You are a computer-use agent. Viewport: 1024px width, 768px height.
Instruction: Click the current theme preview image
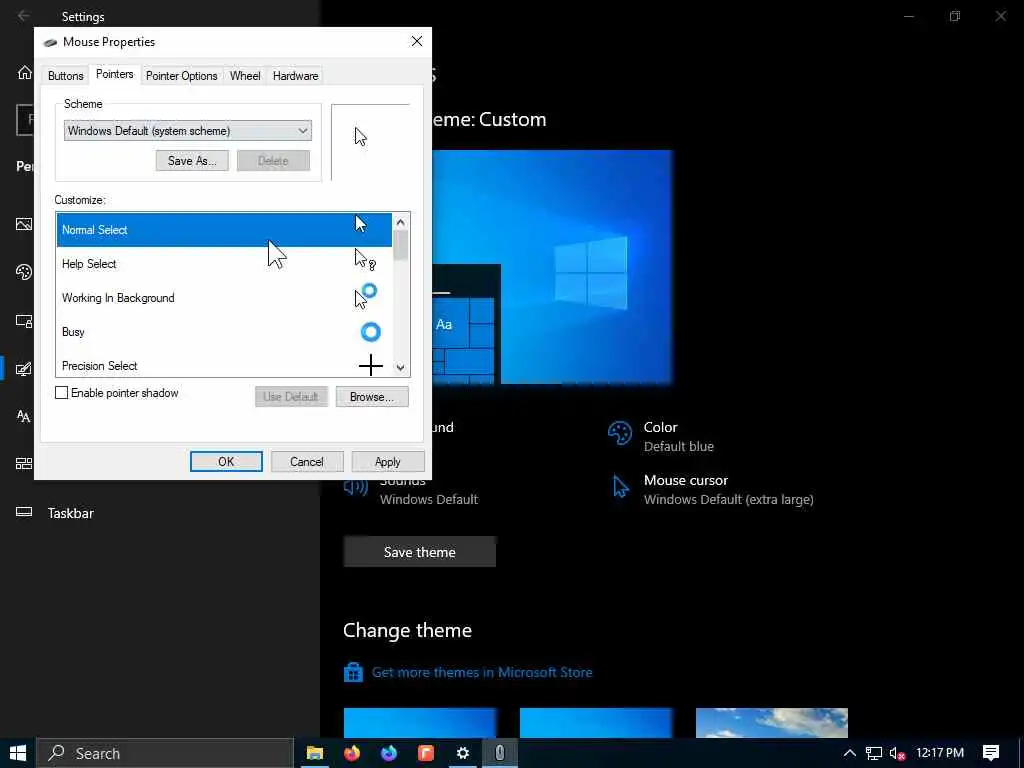point(552,267)
